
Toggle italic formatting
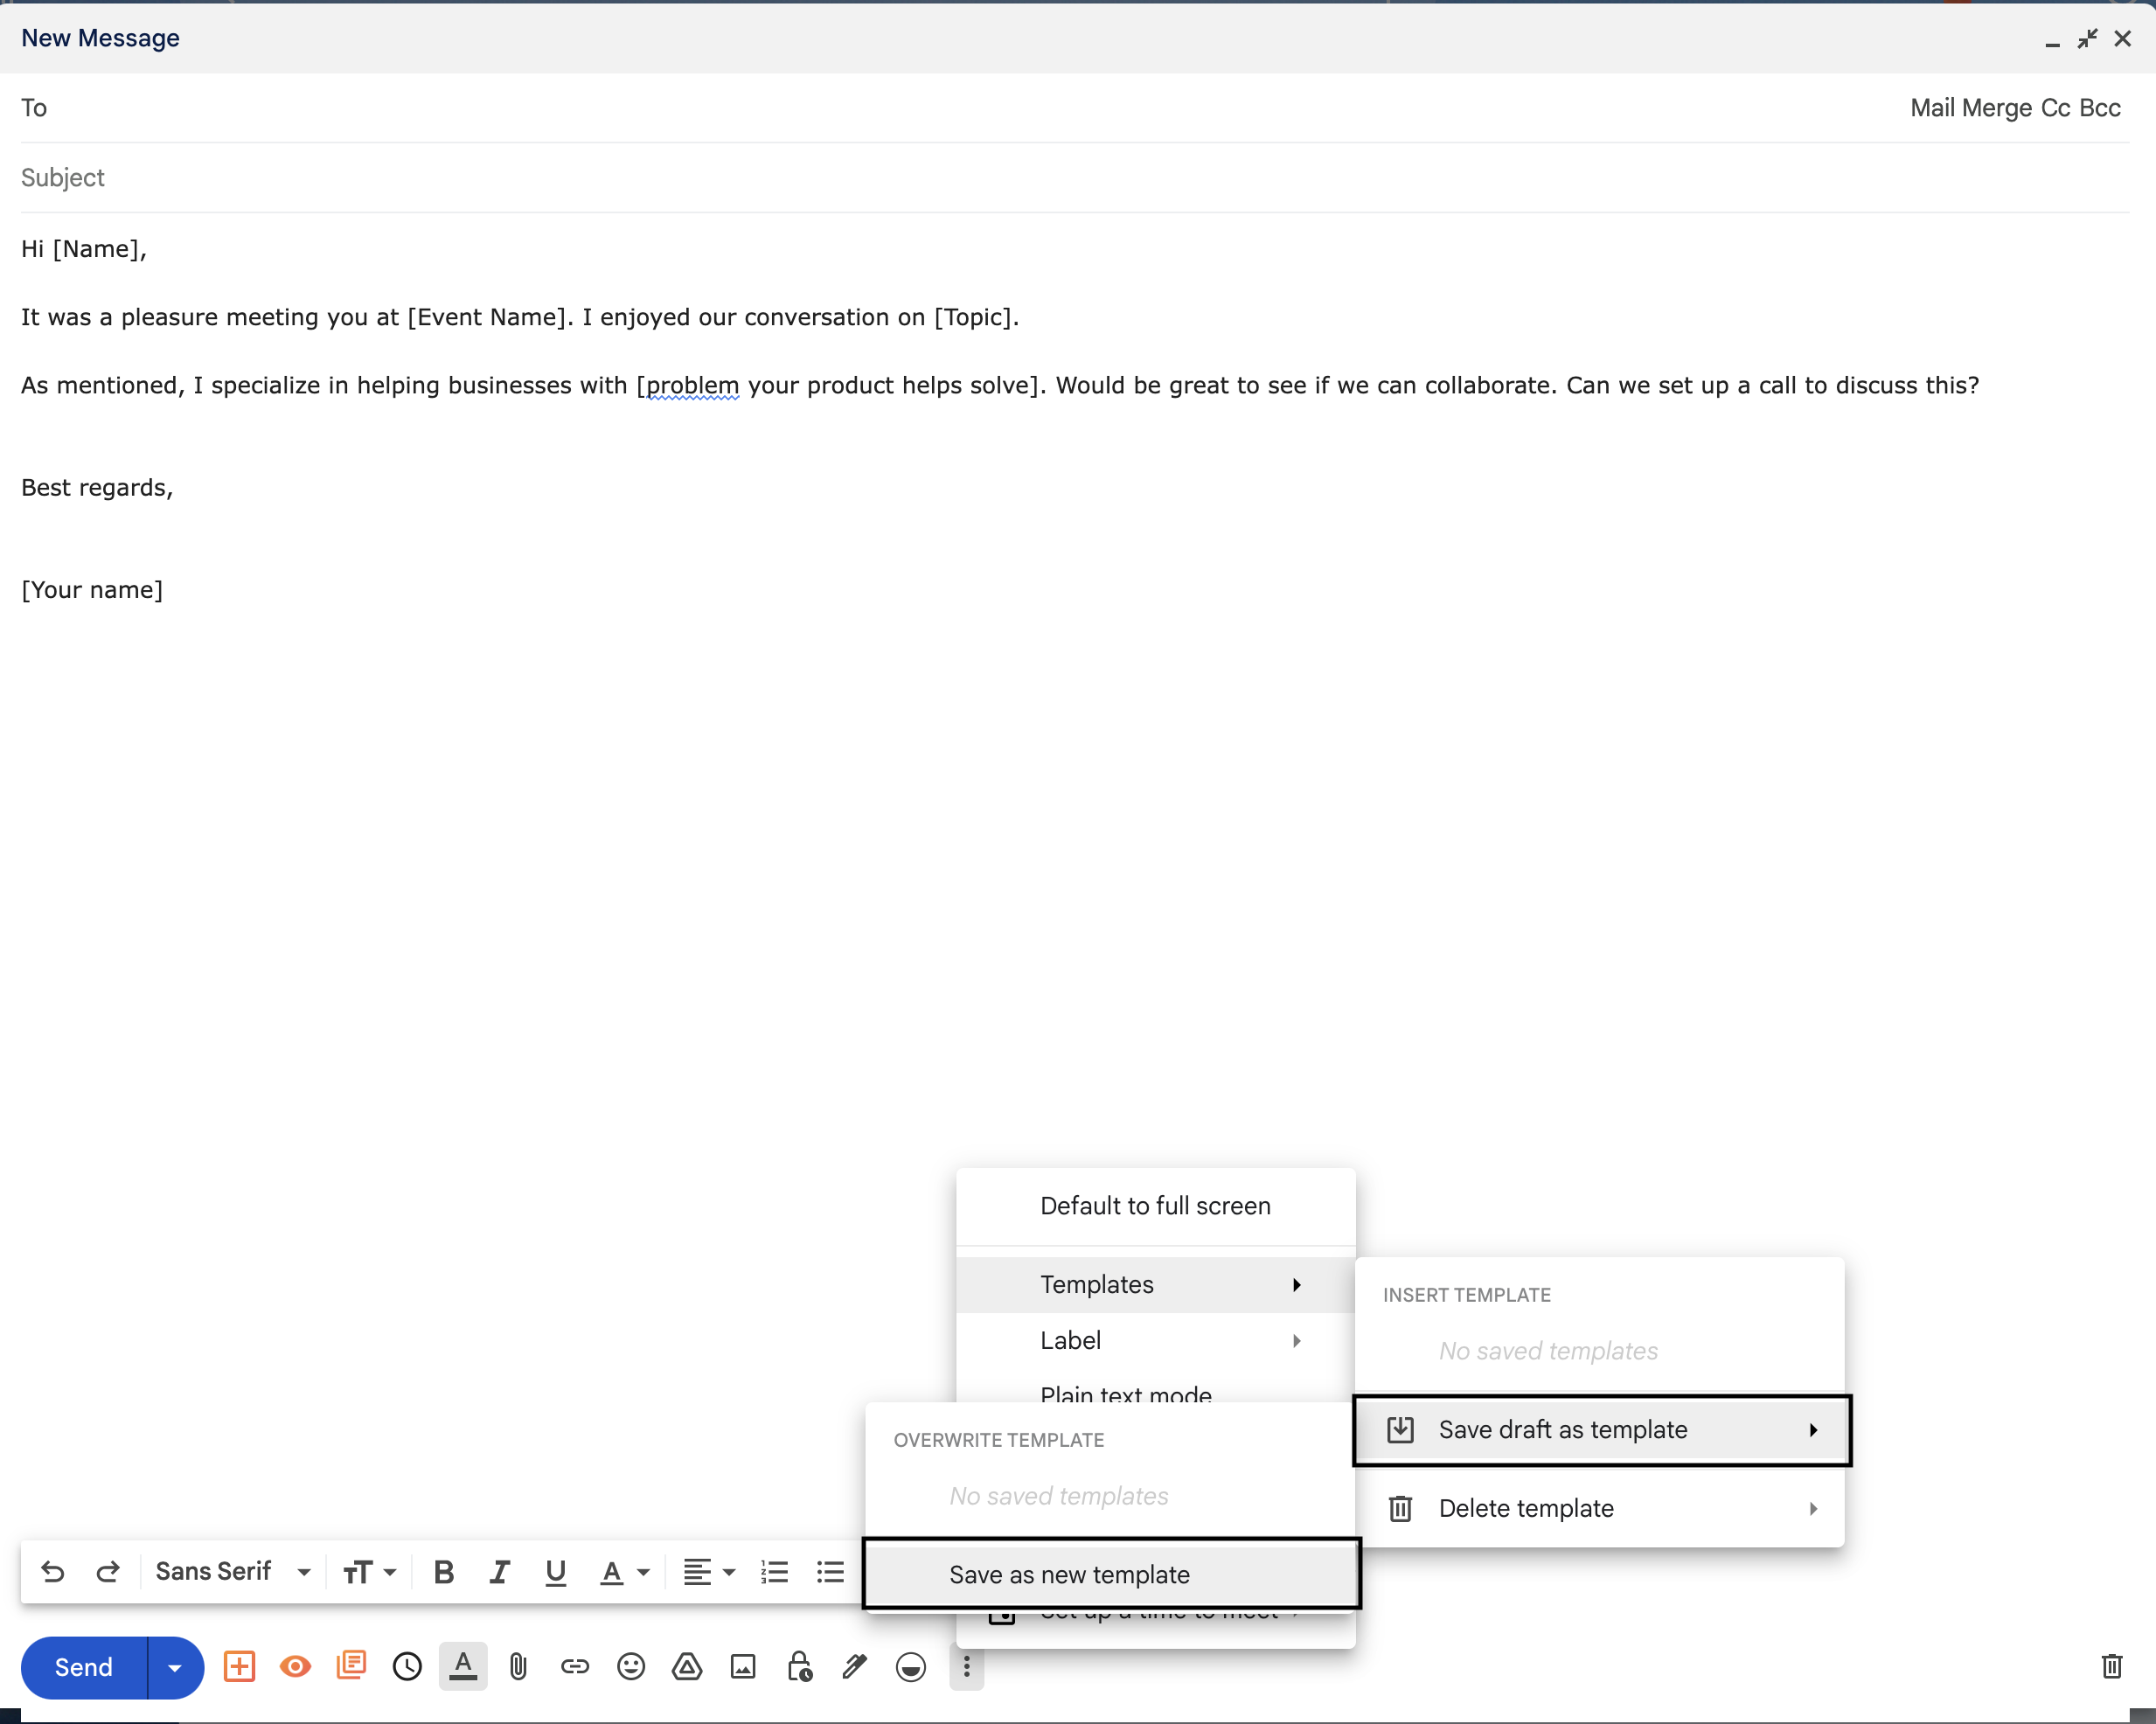click(499, 1572)
